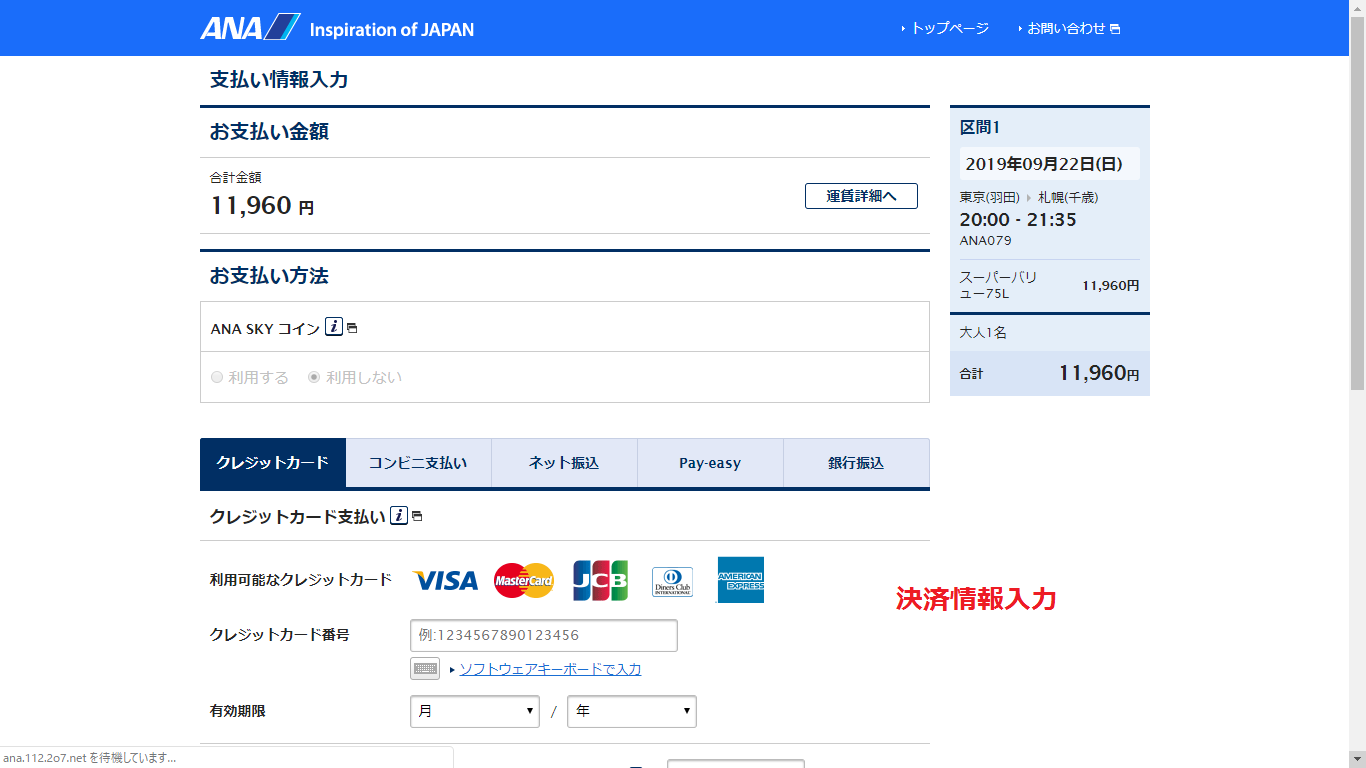
Task: Click 利用可能なクレジットカード label
Action: [301, 579]
